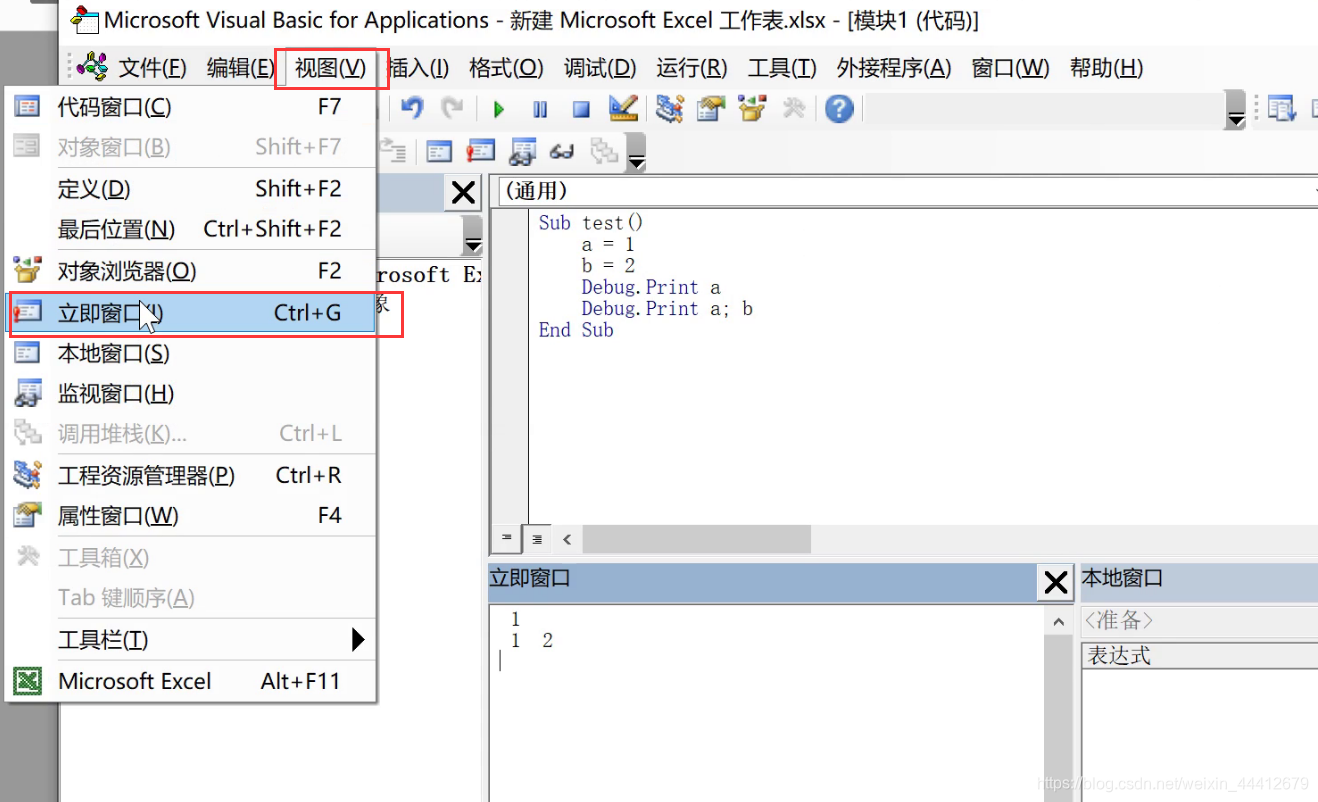Click the Immediate Window icon on debug toolbar
The image size is (1318, 802).
[x=481, y=151]
